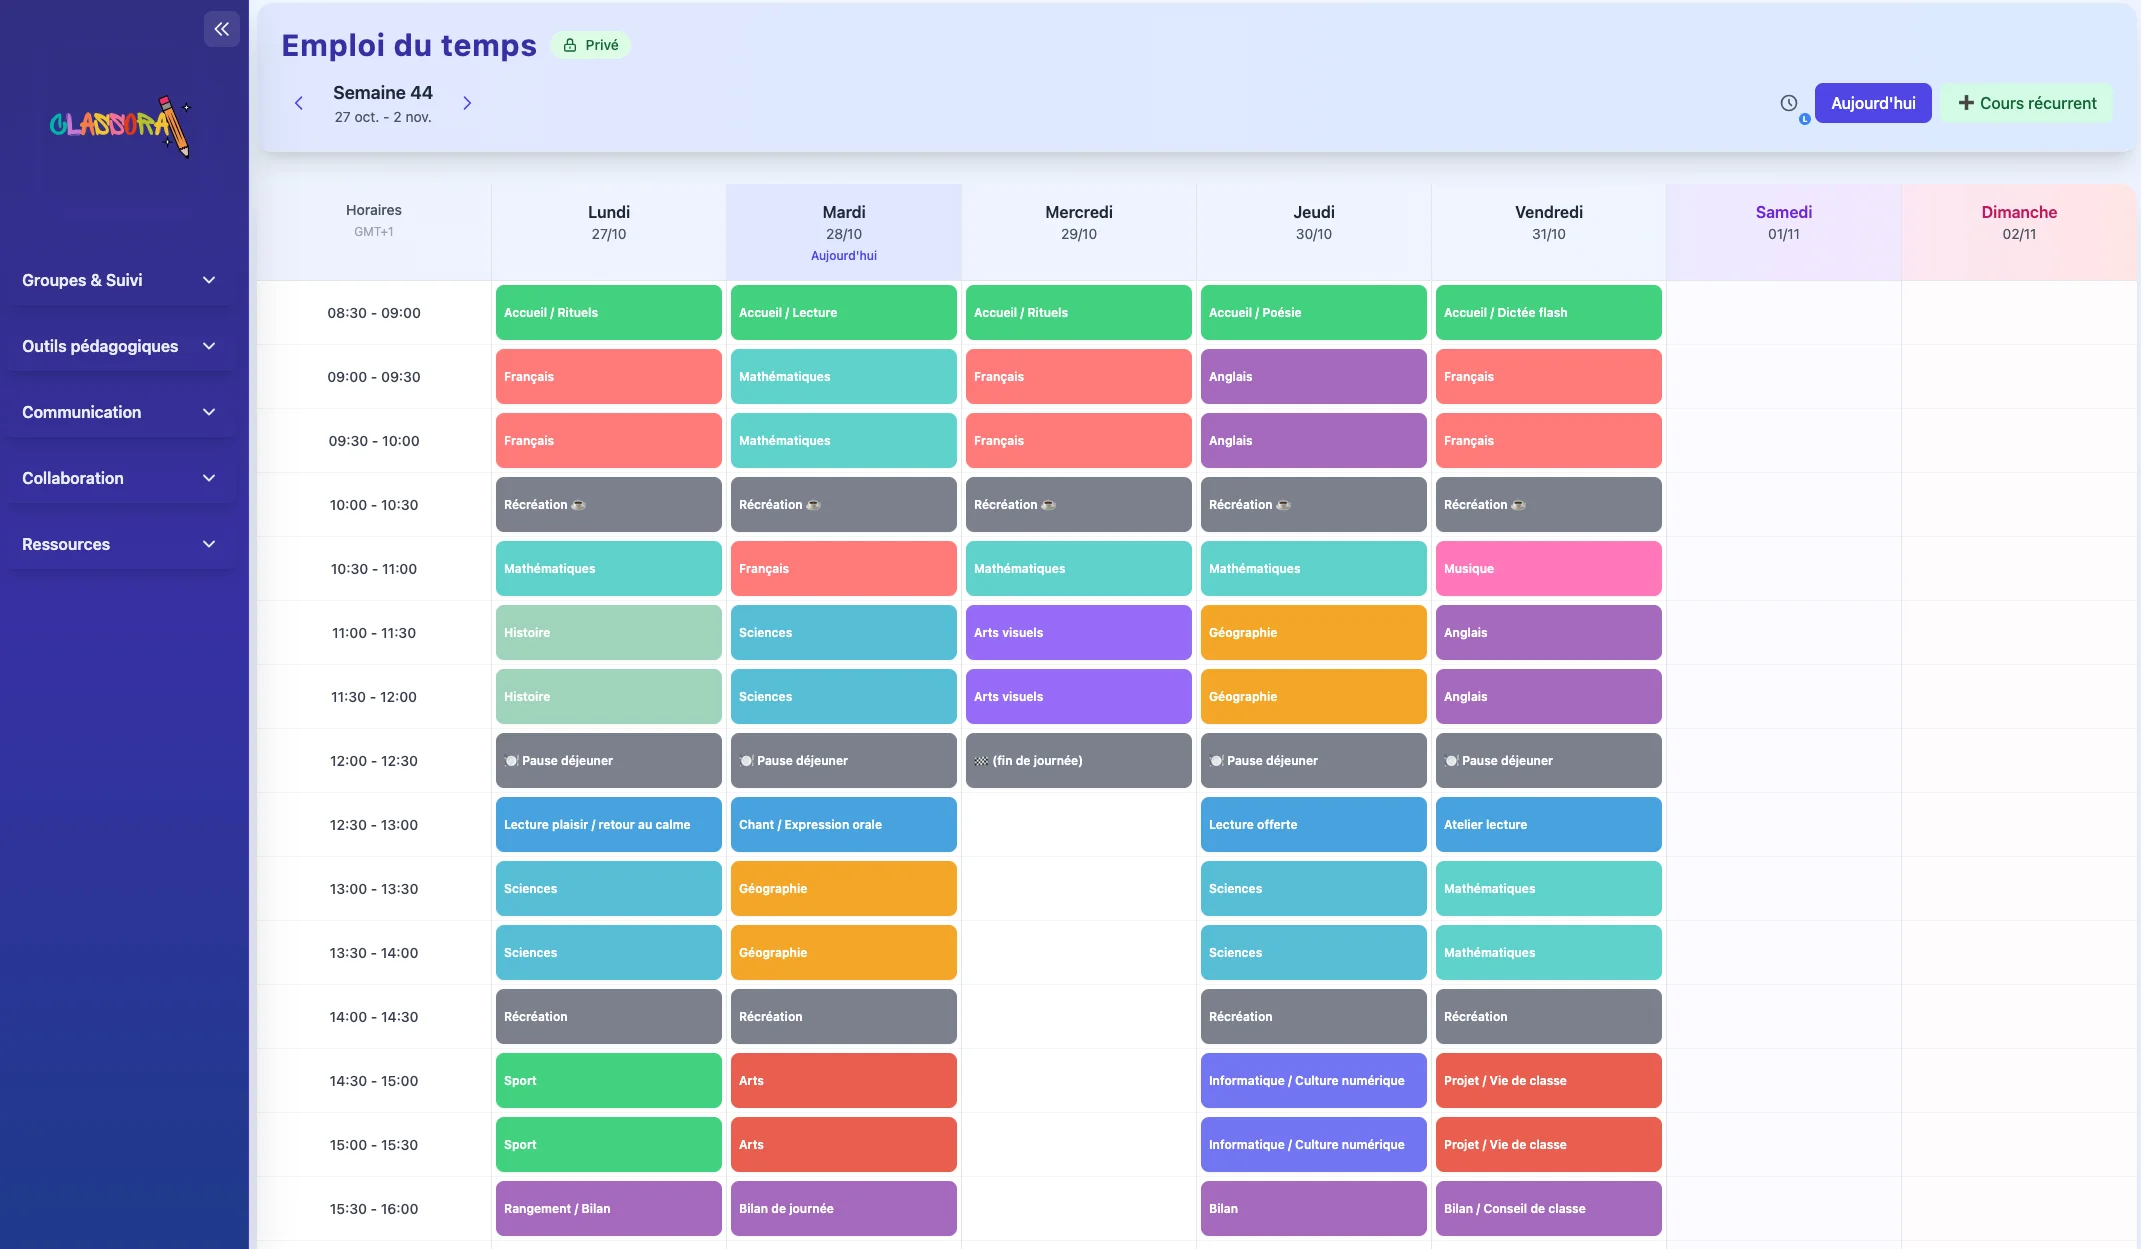Open the clock/timezone icon near Aujourd'hui
The width and height of the screenshot is (2141, 1249).
tap(1787, 103)
